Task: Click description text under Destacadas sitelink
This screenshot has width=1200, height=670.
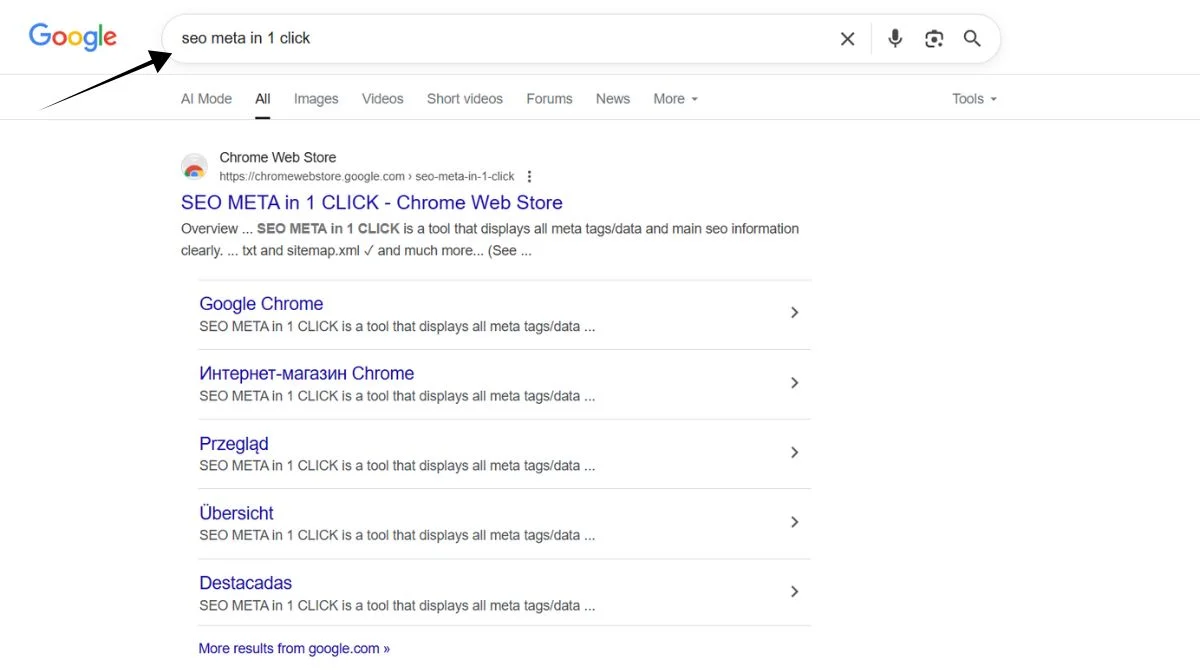Action: [397, 605]
